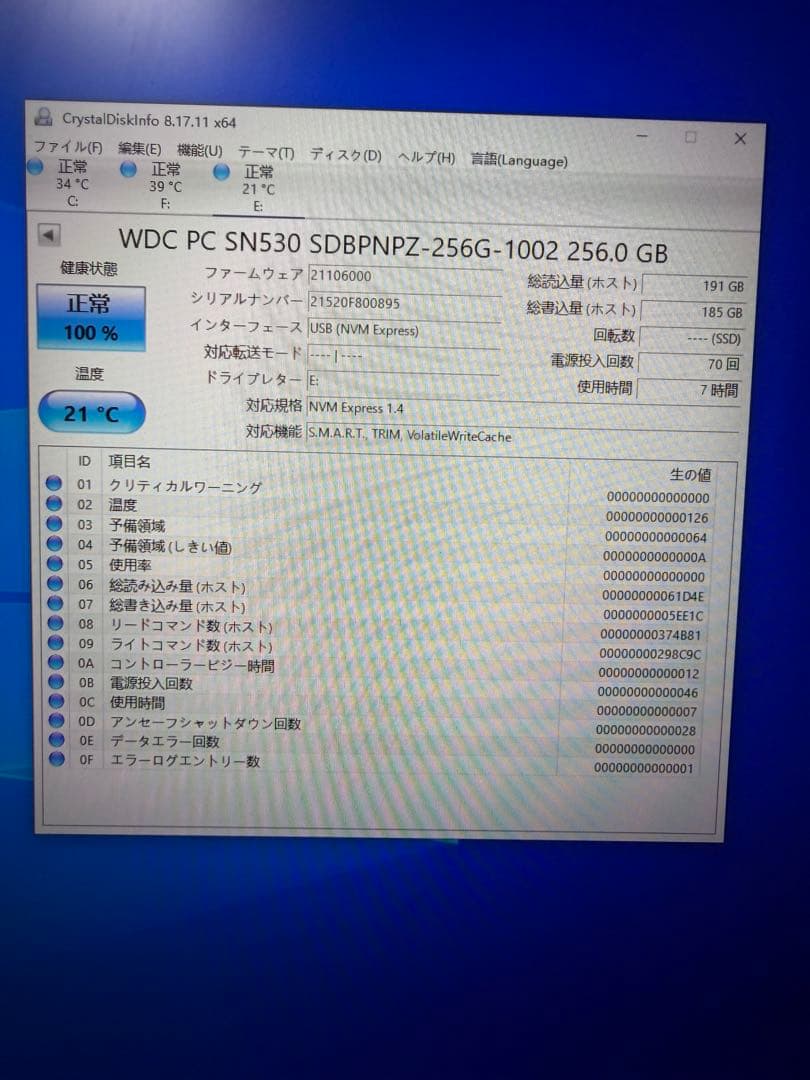Click status icon for row 0C 使用時間
The height and width of the screenshot is (1080, 810).
(56, 700)
